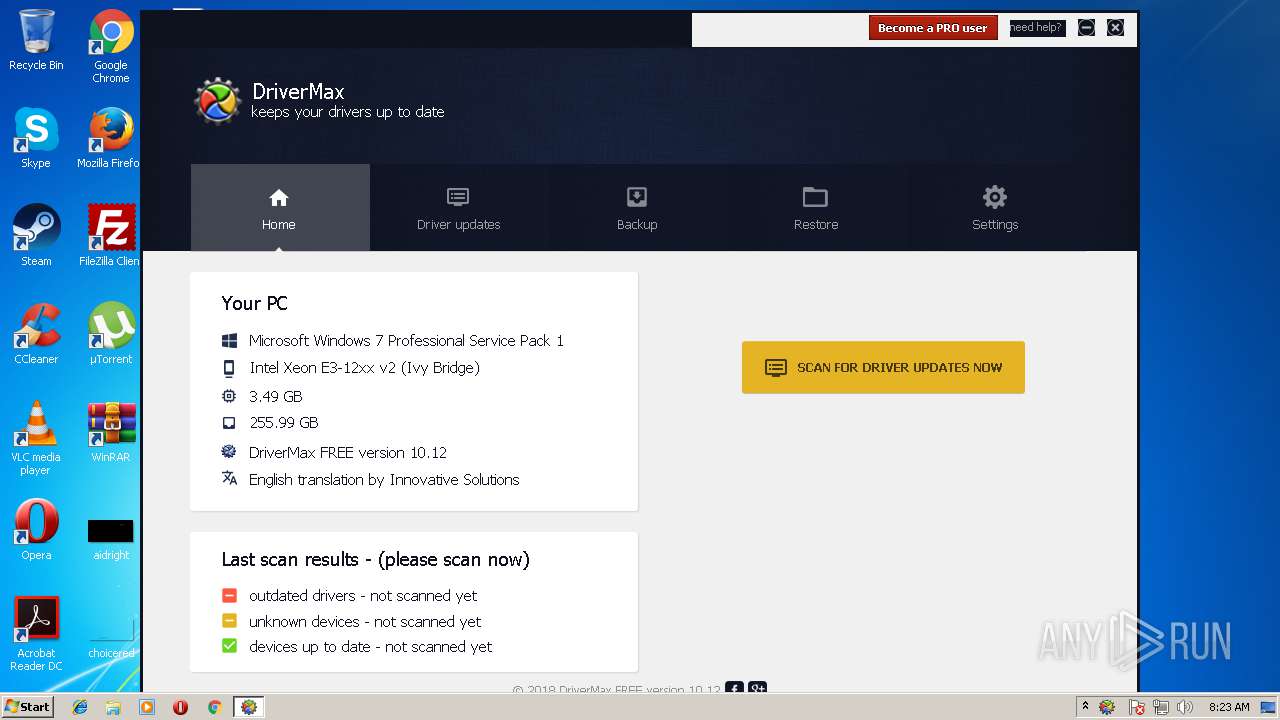
Task: Open the Google Plus icon in footer
Action: [x=757, y=689]
